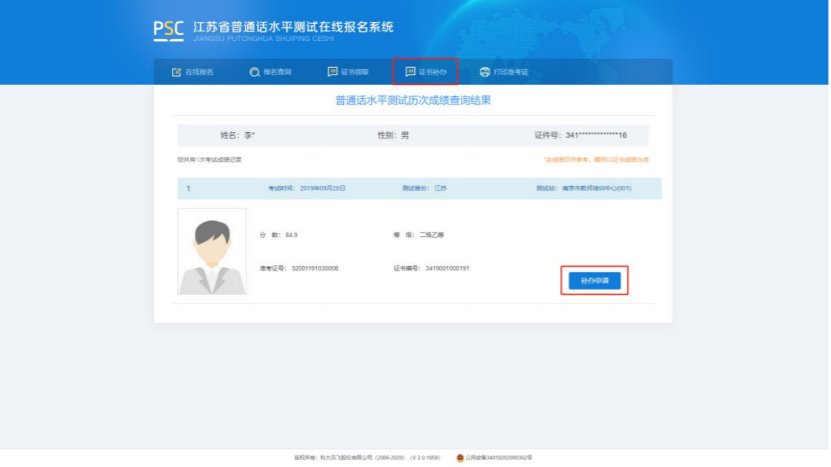The width and height of the screenshot is (831, 467).
Task: Click the candidate avatar photo
Action: (212, 251)
